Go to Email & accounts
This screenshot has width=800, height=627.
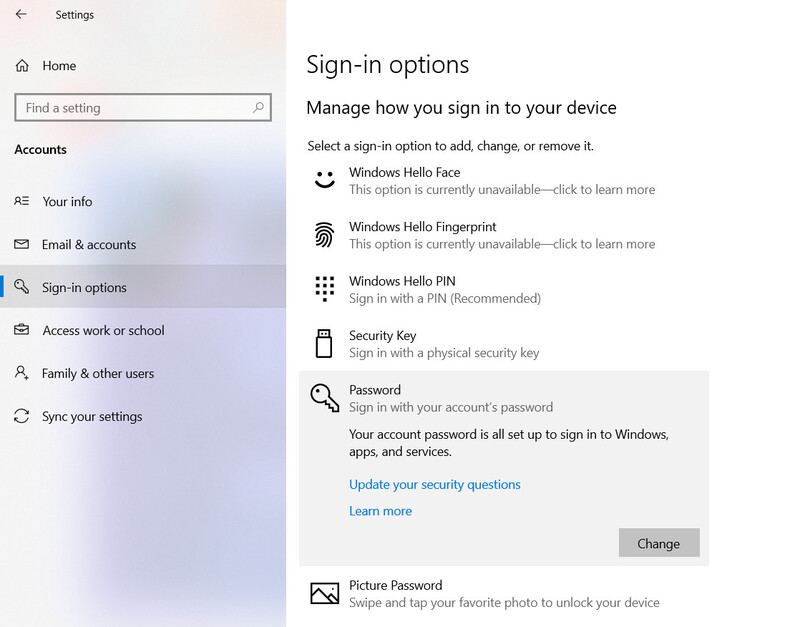pyautogui.click(x=143, y=244)
